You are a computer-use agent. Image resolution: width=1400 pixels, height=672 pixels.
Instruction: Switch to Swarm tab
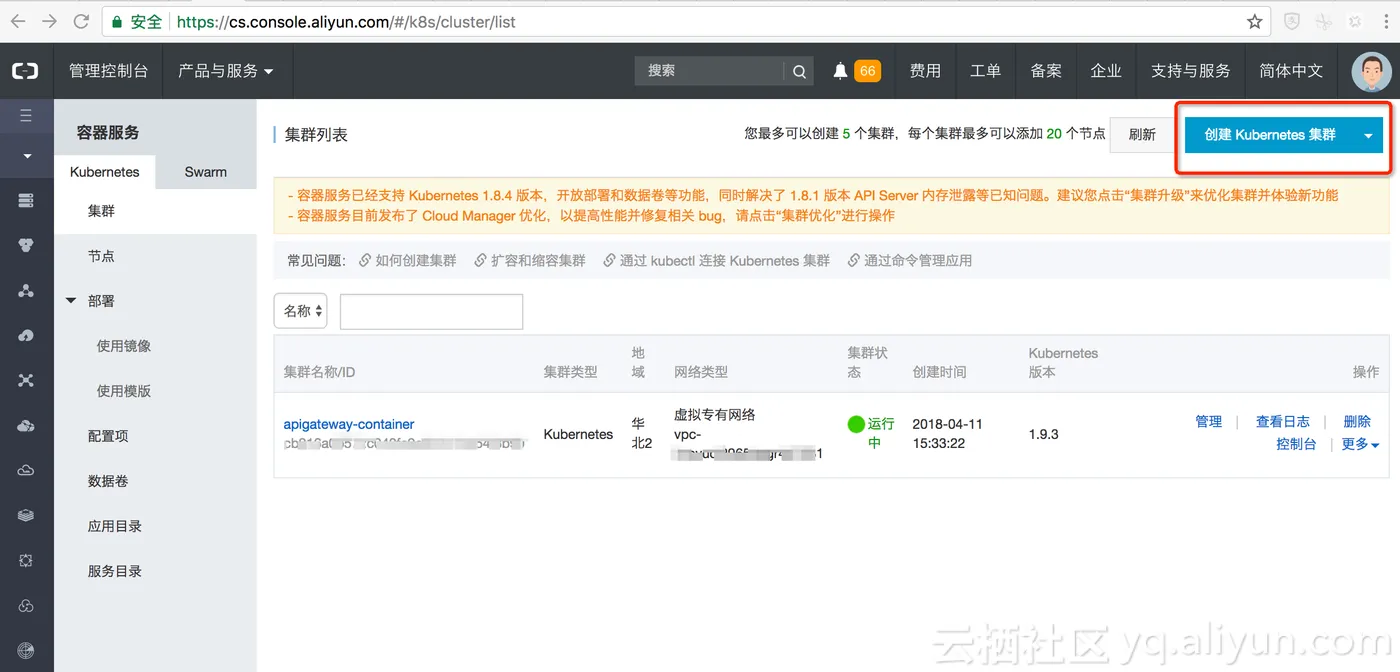coord(206,172)
